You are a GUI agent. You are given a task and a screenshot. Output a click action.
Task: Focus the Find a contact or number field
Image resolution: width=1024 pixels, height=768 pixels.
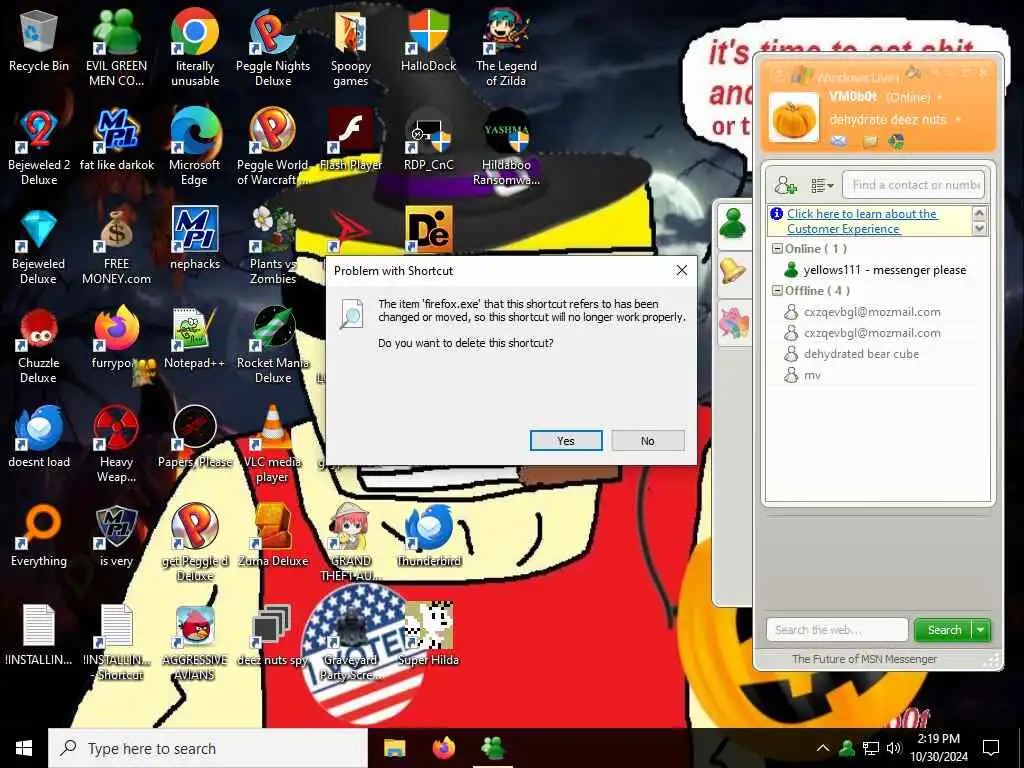point(913,185)
